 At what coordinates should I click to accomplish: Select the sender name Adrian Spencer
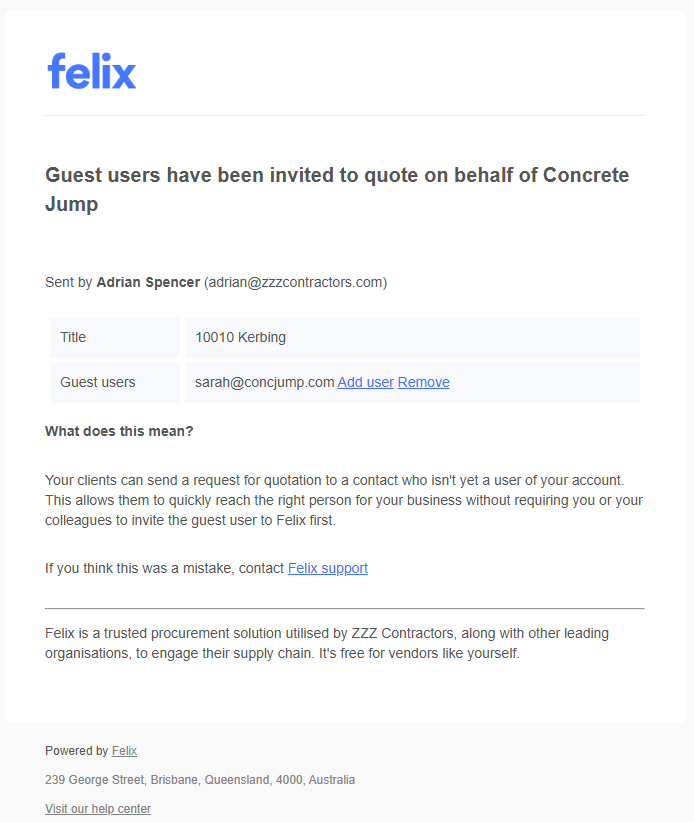pos(148,282)
